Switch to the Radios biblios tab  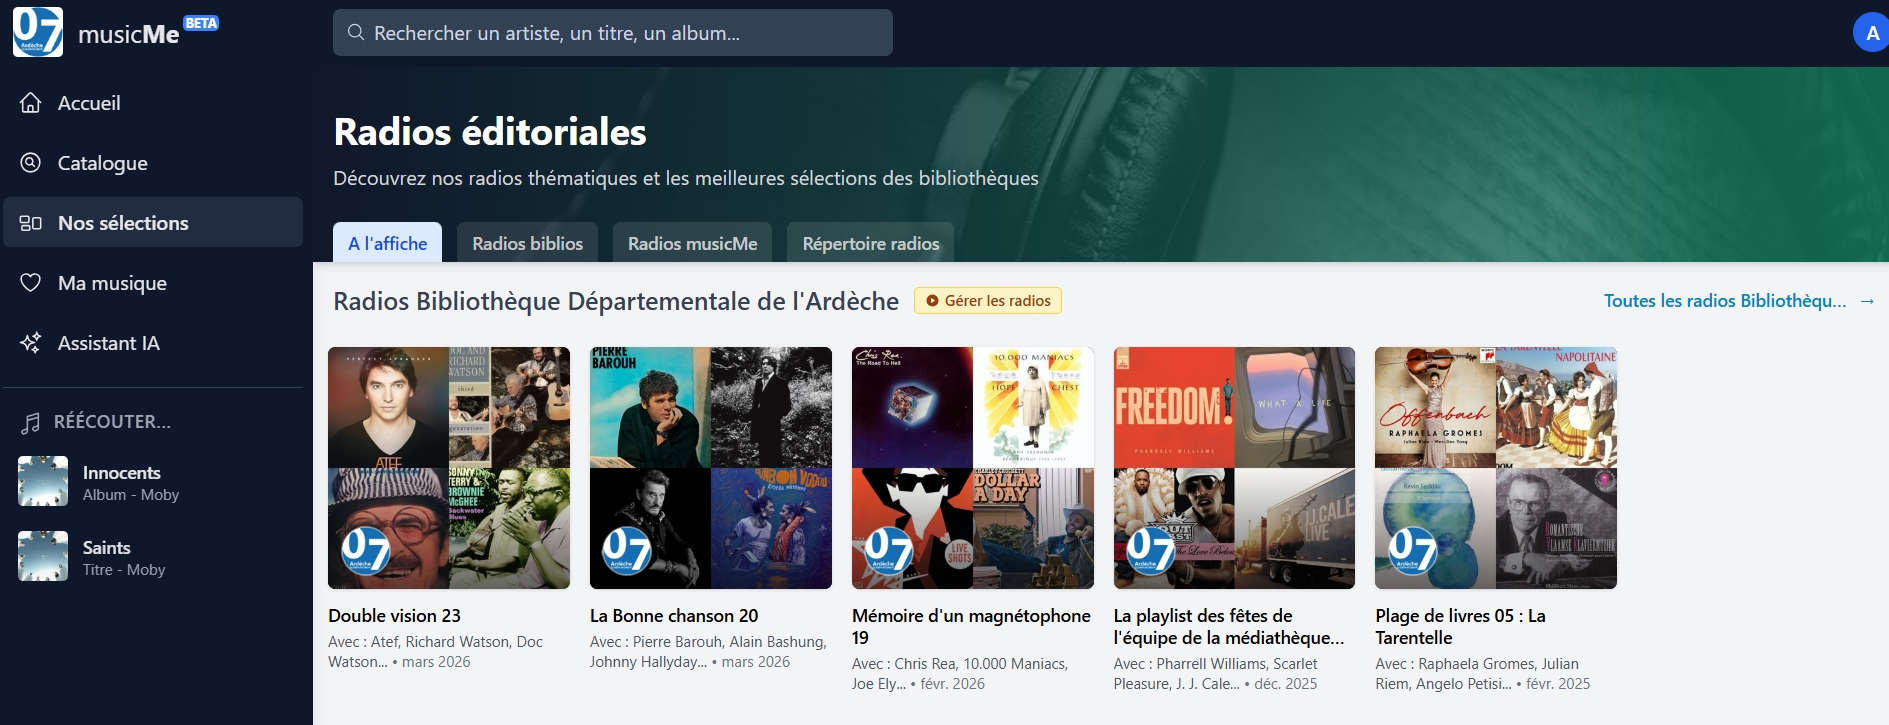(x=527, y=243)
